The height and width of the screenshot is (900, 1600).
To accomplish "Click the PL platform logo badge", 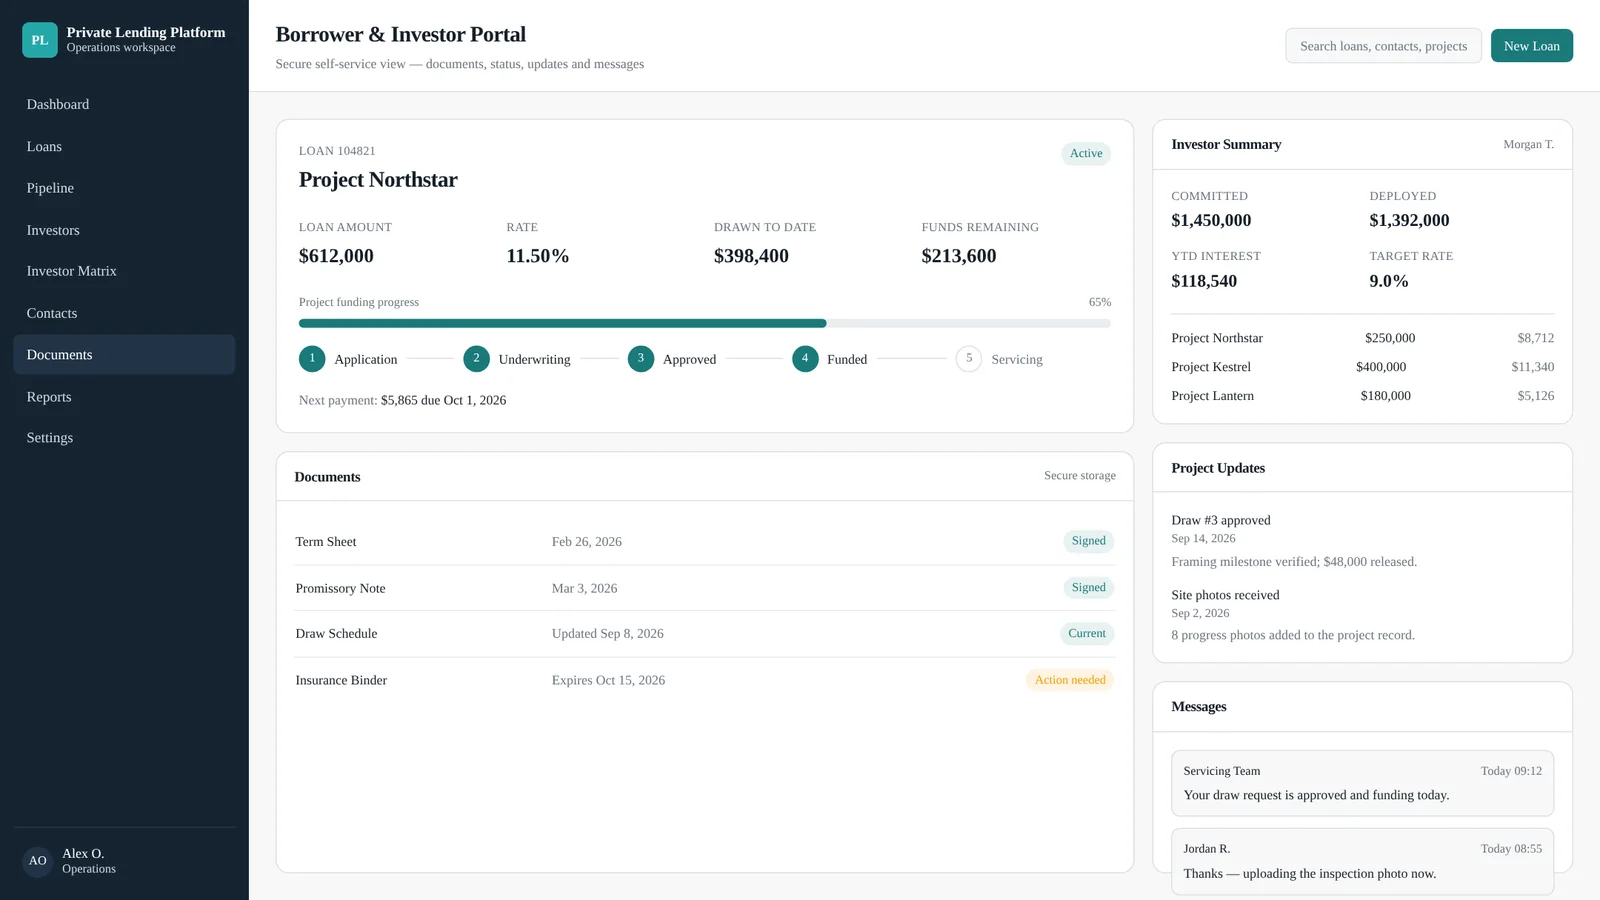I will click(x=40, y=40).
